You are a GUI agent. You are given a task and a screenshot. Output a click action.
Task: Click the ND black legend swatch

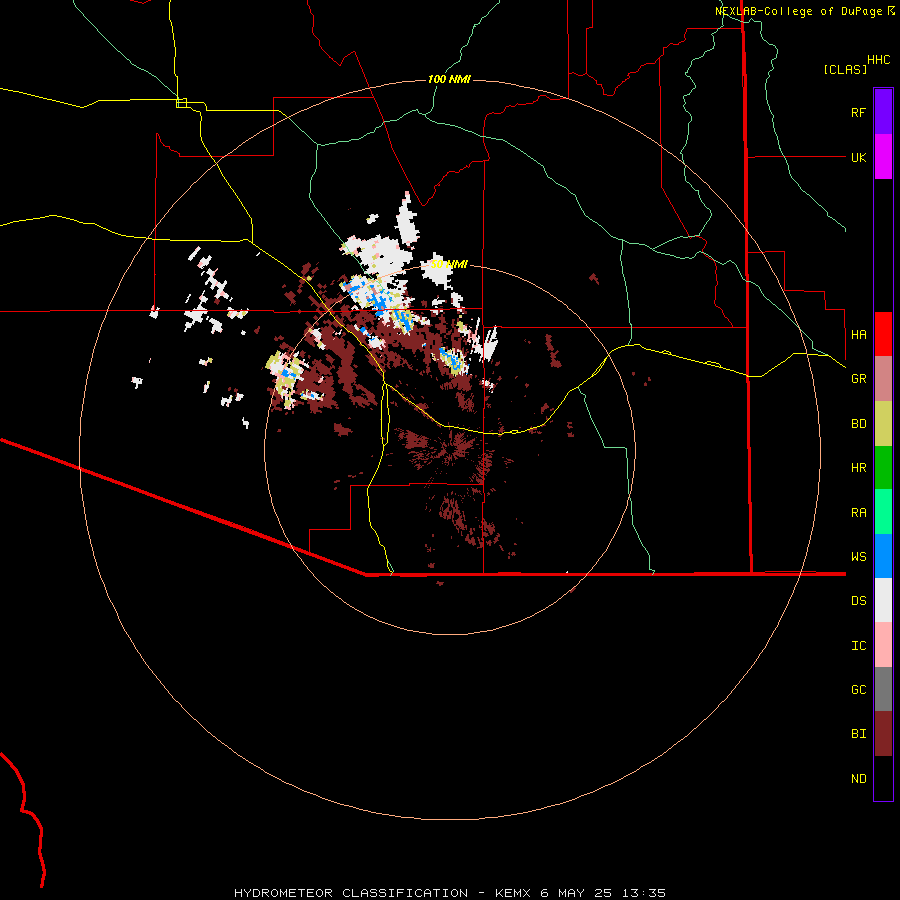[x=883, y=778]
